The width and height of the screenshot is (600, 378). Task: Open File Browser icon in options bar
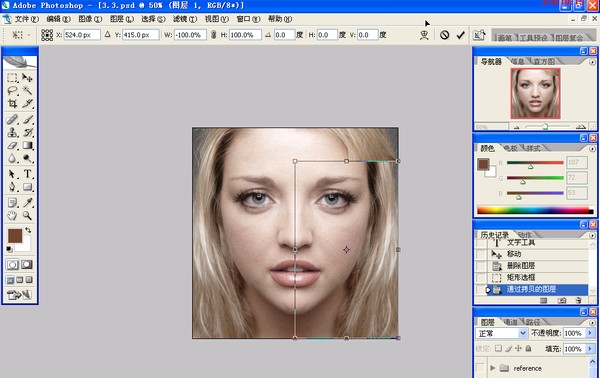479,35
